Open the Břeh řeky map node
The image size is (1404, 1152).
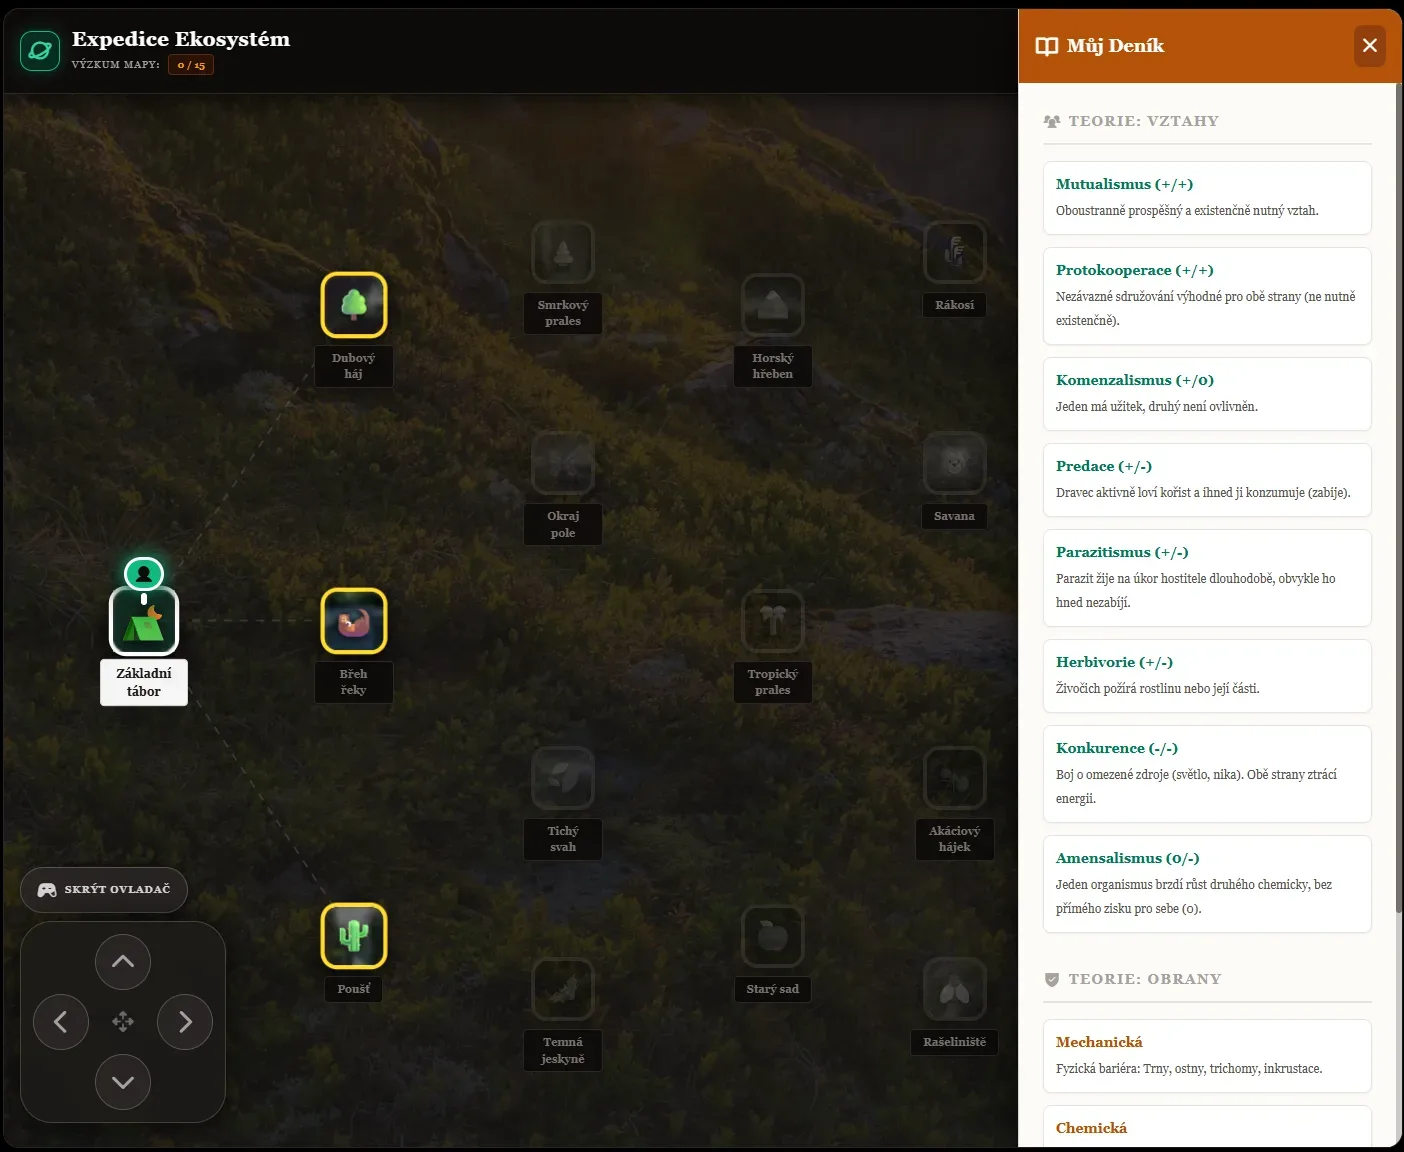(x=354, y=621)
